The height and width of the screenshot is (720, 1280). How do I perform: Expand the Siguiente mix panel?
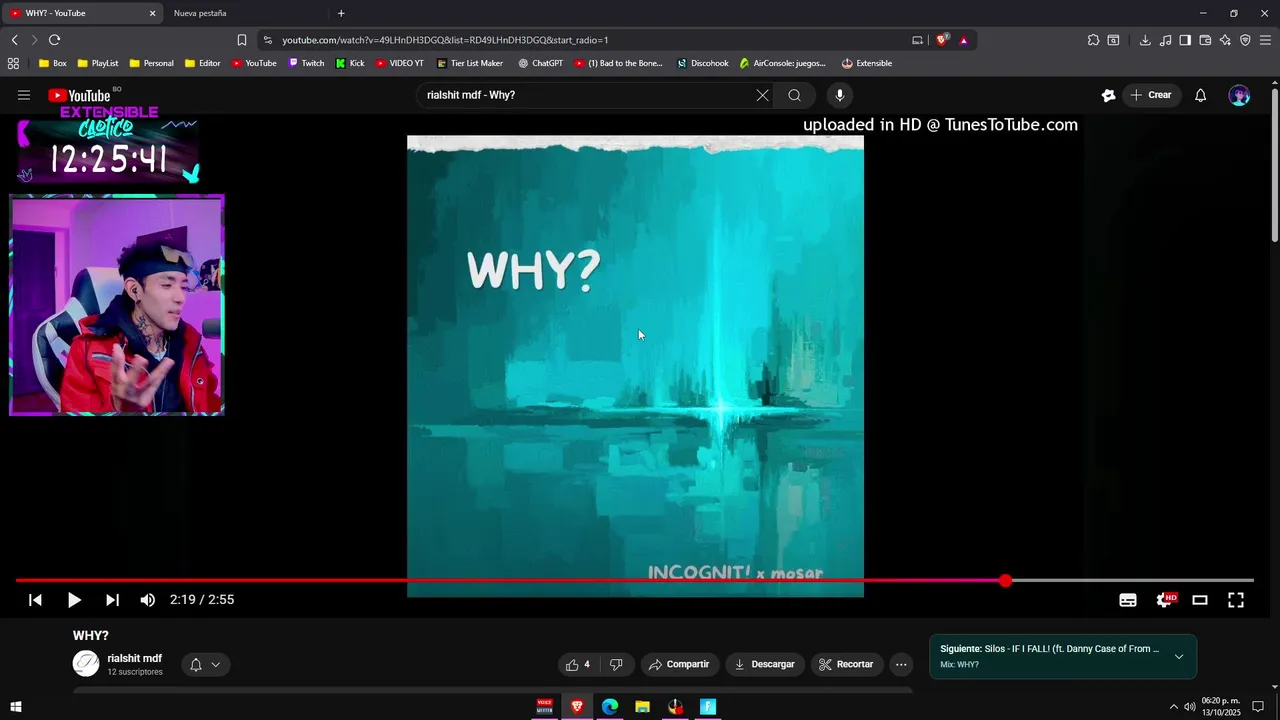pyautogui.click(x=1179, y=657)
